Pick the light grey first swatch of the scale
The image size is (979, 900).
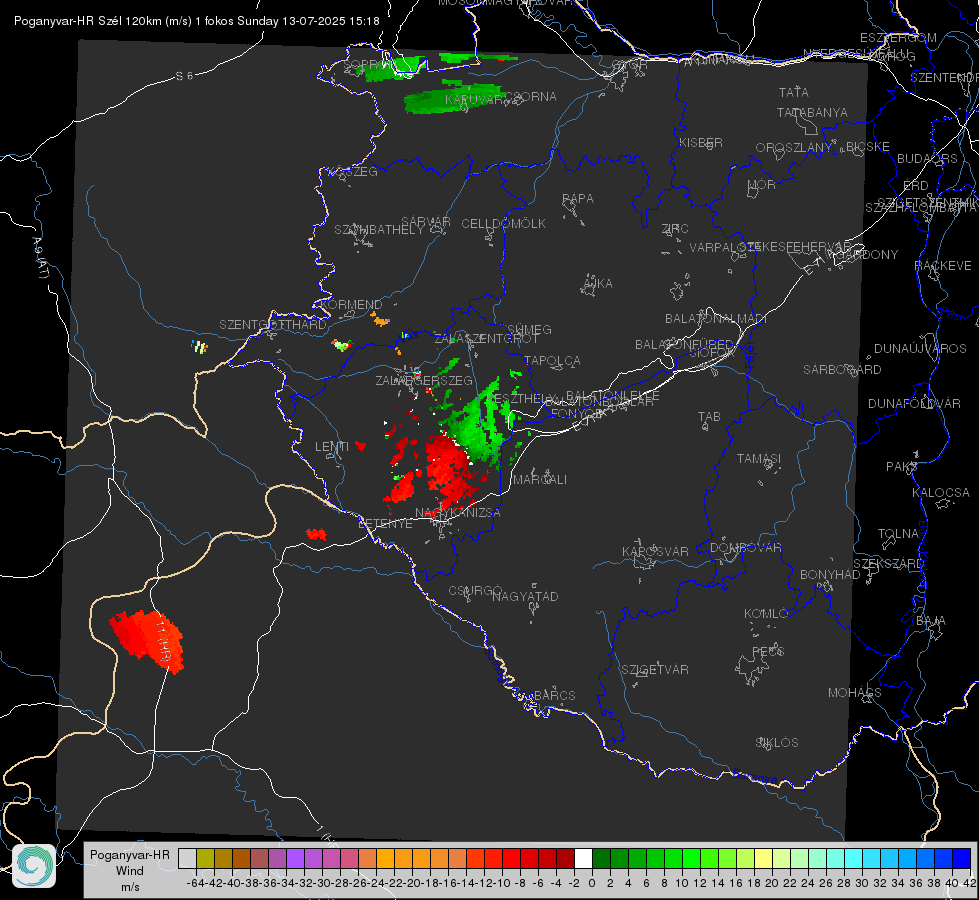[187, 858]
